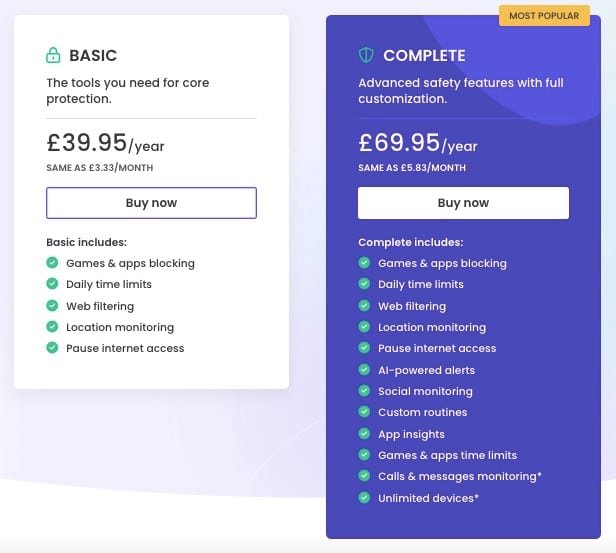Image resolution: width=616 pixels, height=553 pixels.
Task: Click checkmark beside Unlimited devices
Action: coord(364,497)
